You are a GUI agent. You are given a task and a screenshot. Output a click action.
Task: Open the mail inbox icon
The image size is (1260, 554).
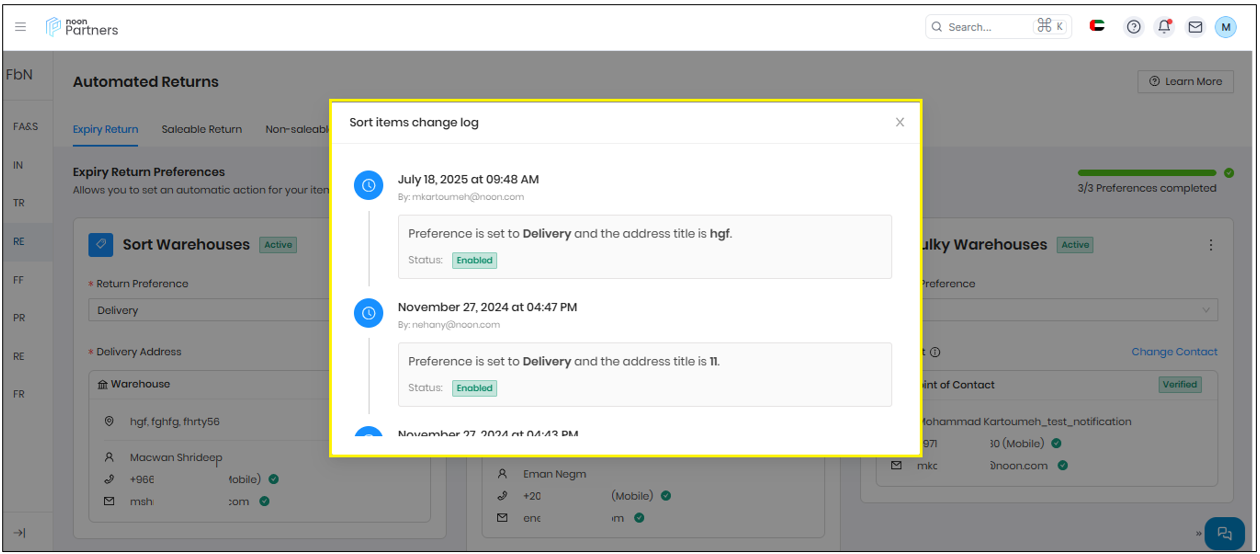pos(1195,27)
